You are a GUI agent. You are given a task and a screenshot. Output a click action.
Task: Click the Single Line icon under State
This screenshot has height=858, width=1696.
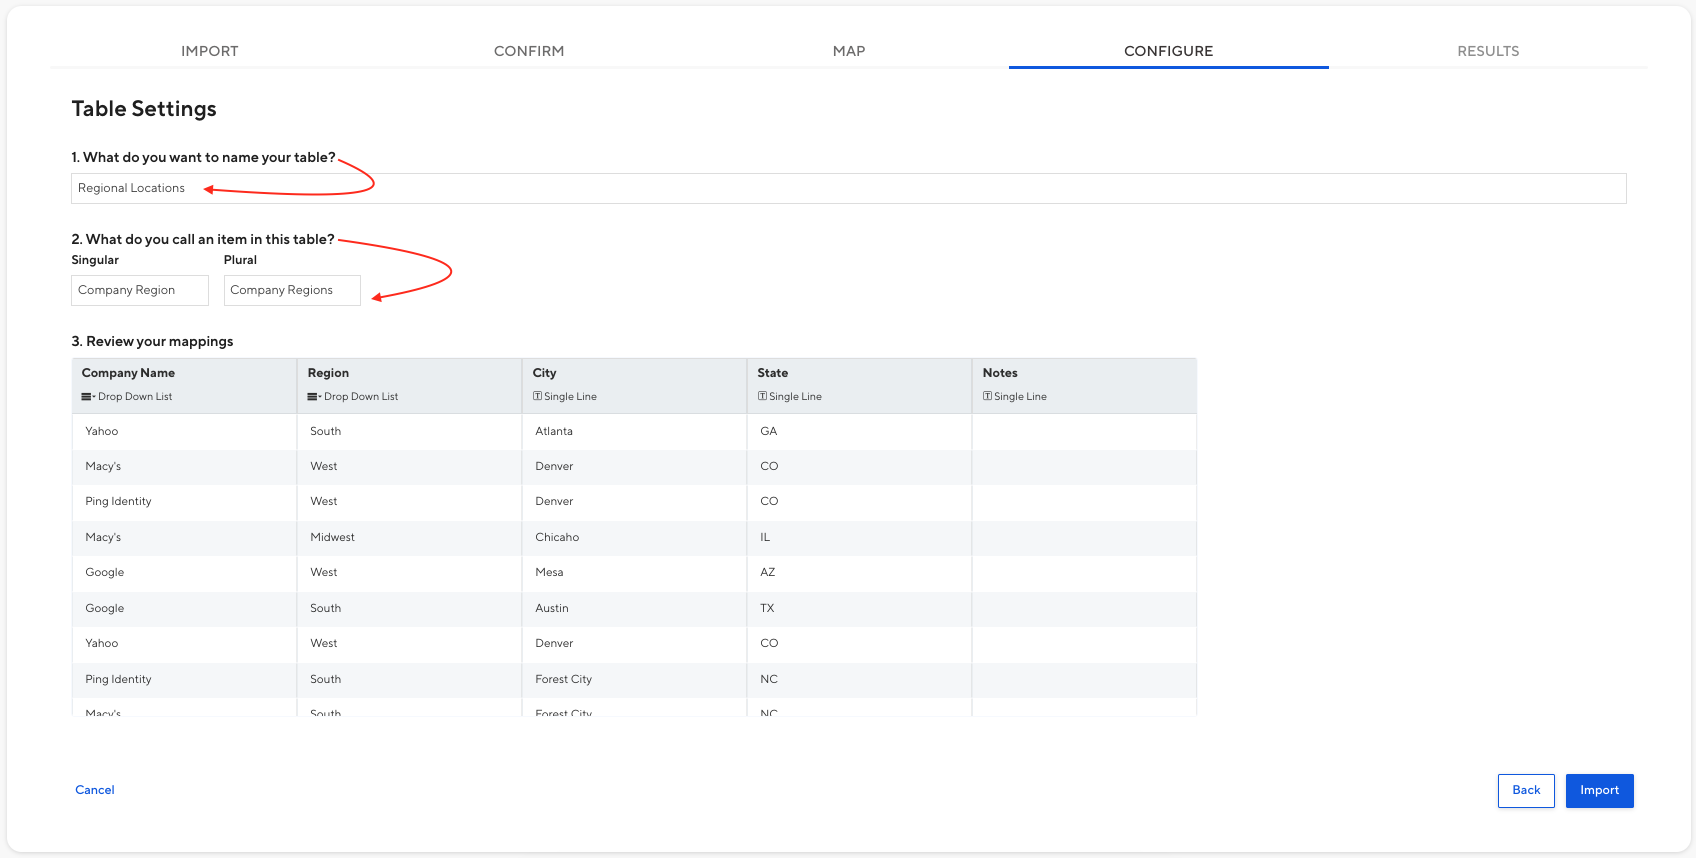point(763,396)
